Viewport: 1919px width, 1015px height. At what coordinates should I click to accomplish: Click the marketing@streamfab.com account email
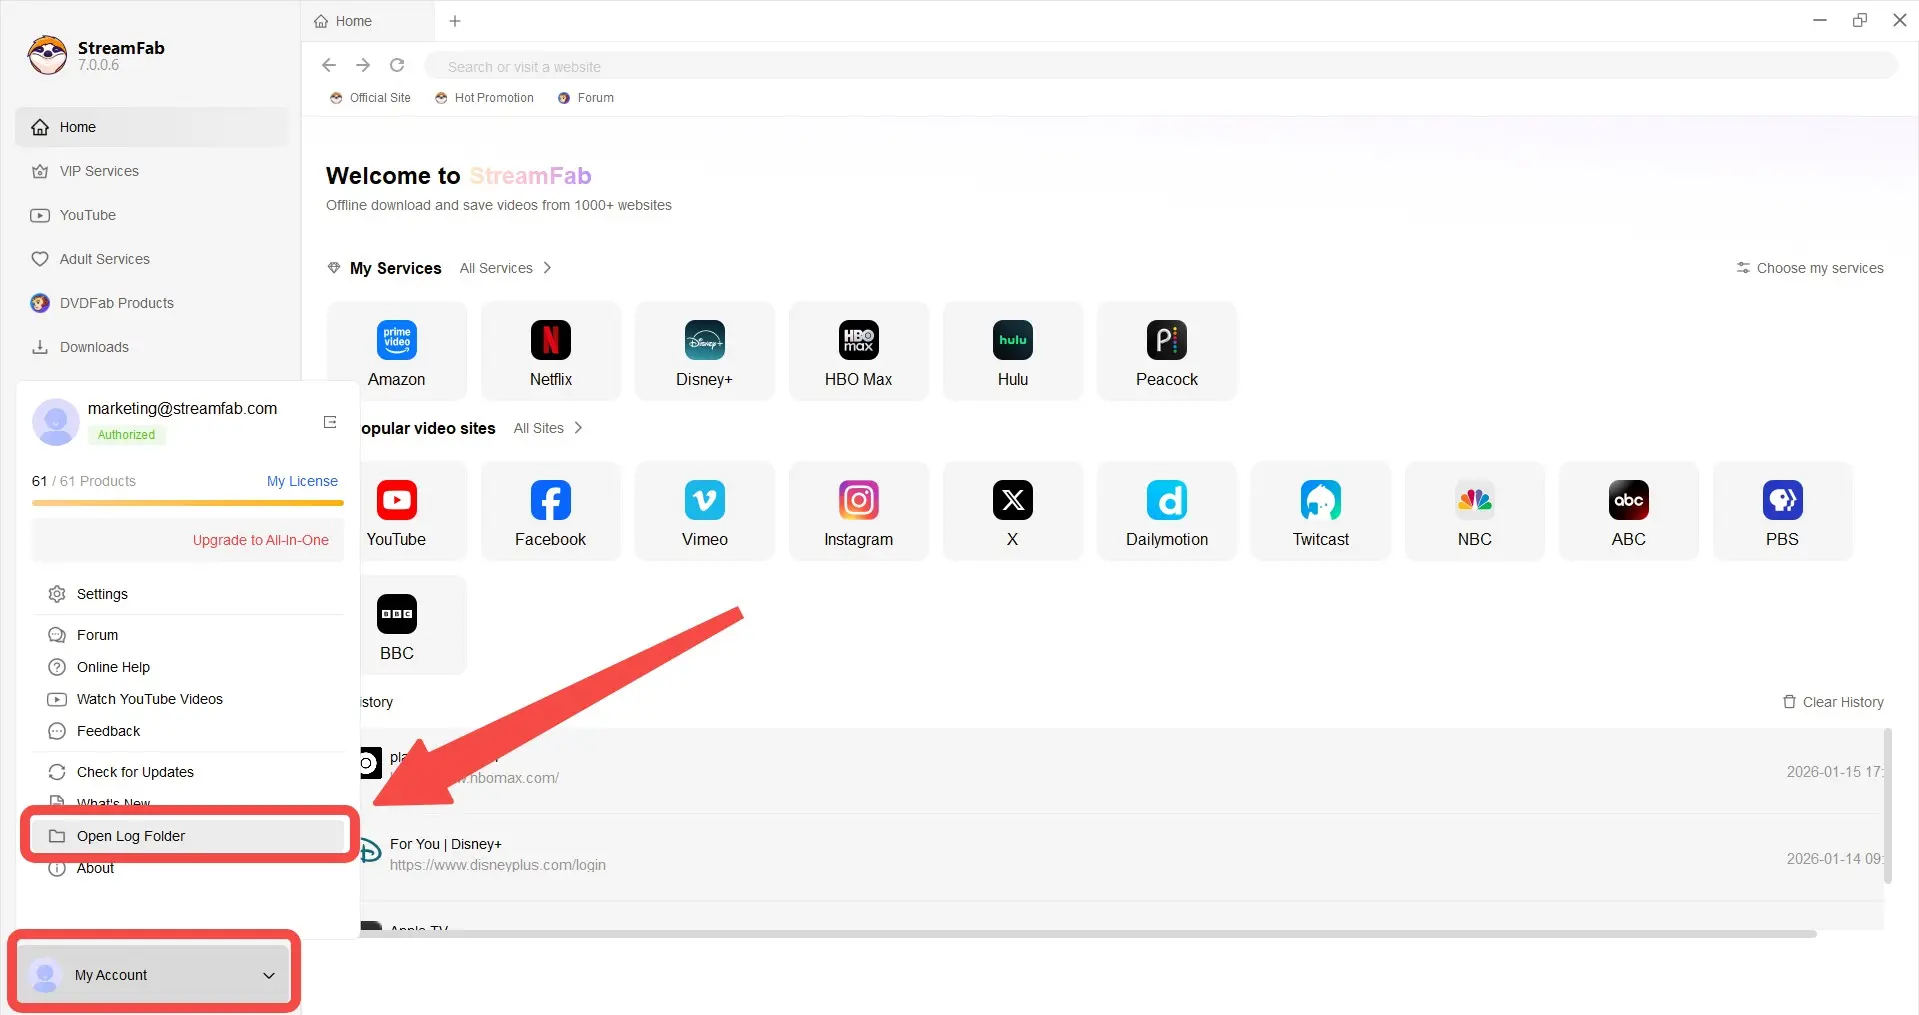182,408
